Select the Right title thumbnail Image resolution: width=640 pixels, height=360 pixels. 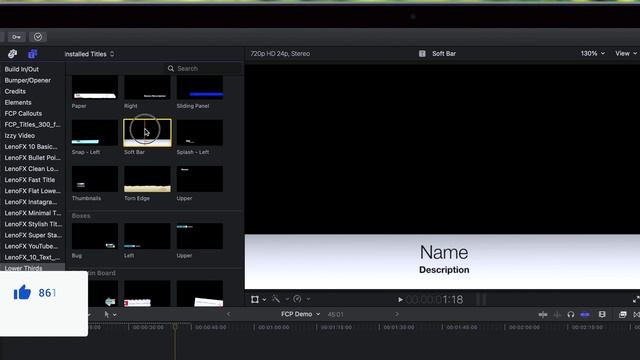147,87
